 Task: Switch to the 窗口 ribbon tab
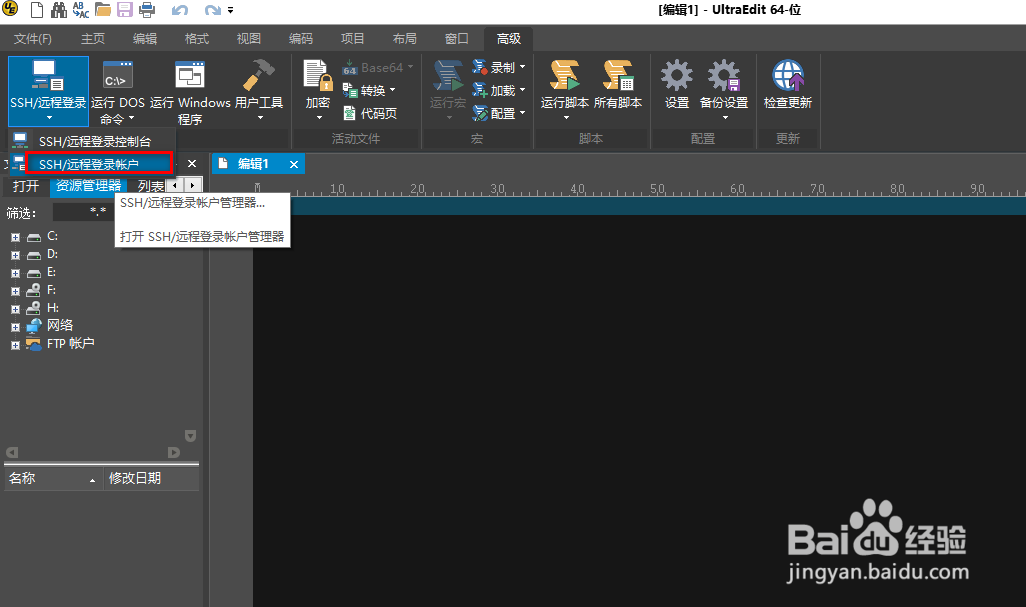[457, 39]
